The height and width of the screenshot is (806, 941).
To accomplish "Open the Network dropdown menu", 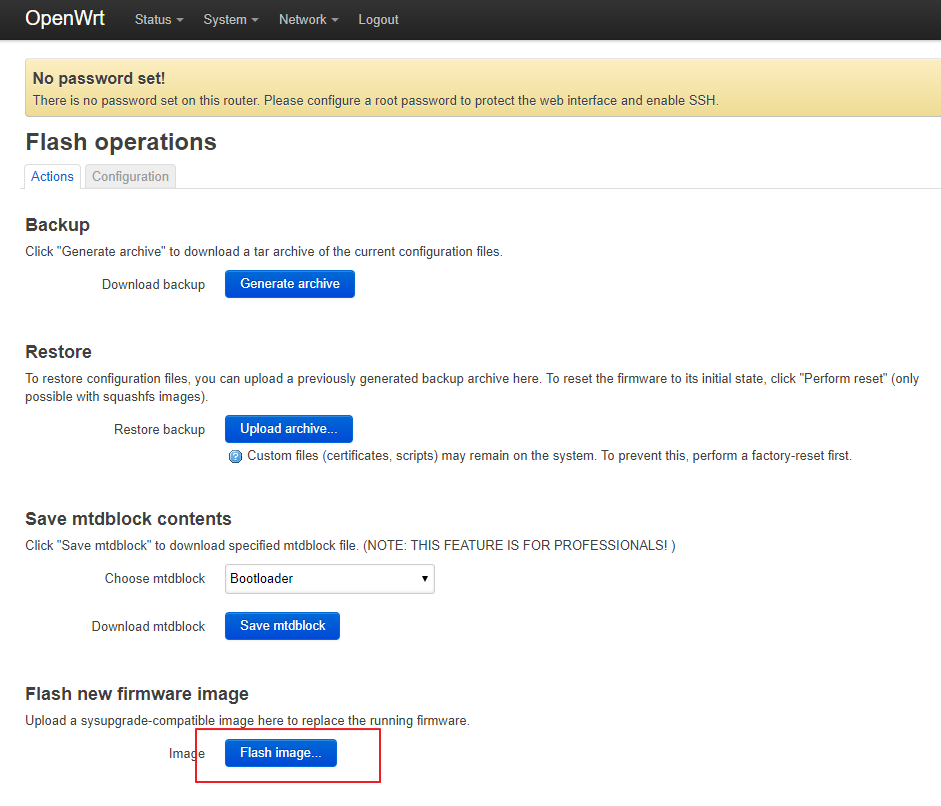I will (x=308, y=20).
